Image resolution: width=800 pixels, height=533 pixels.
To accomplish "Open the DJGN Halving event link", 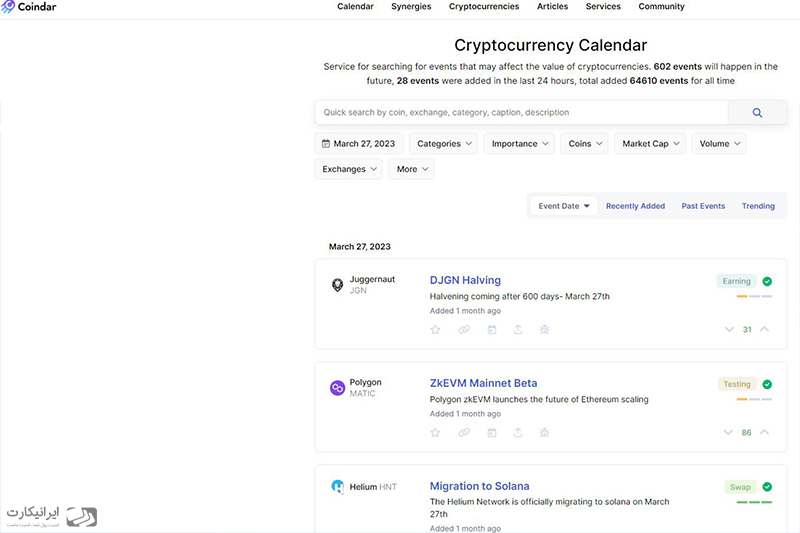I will point(465,280).
